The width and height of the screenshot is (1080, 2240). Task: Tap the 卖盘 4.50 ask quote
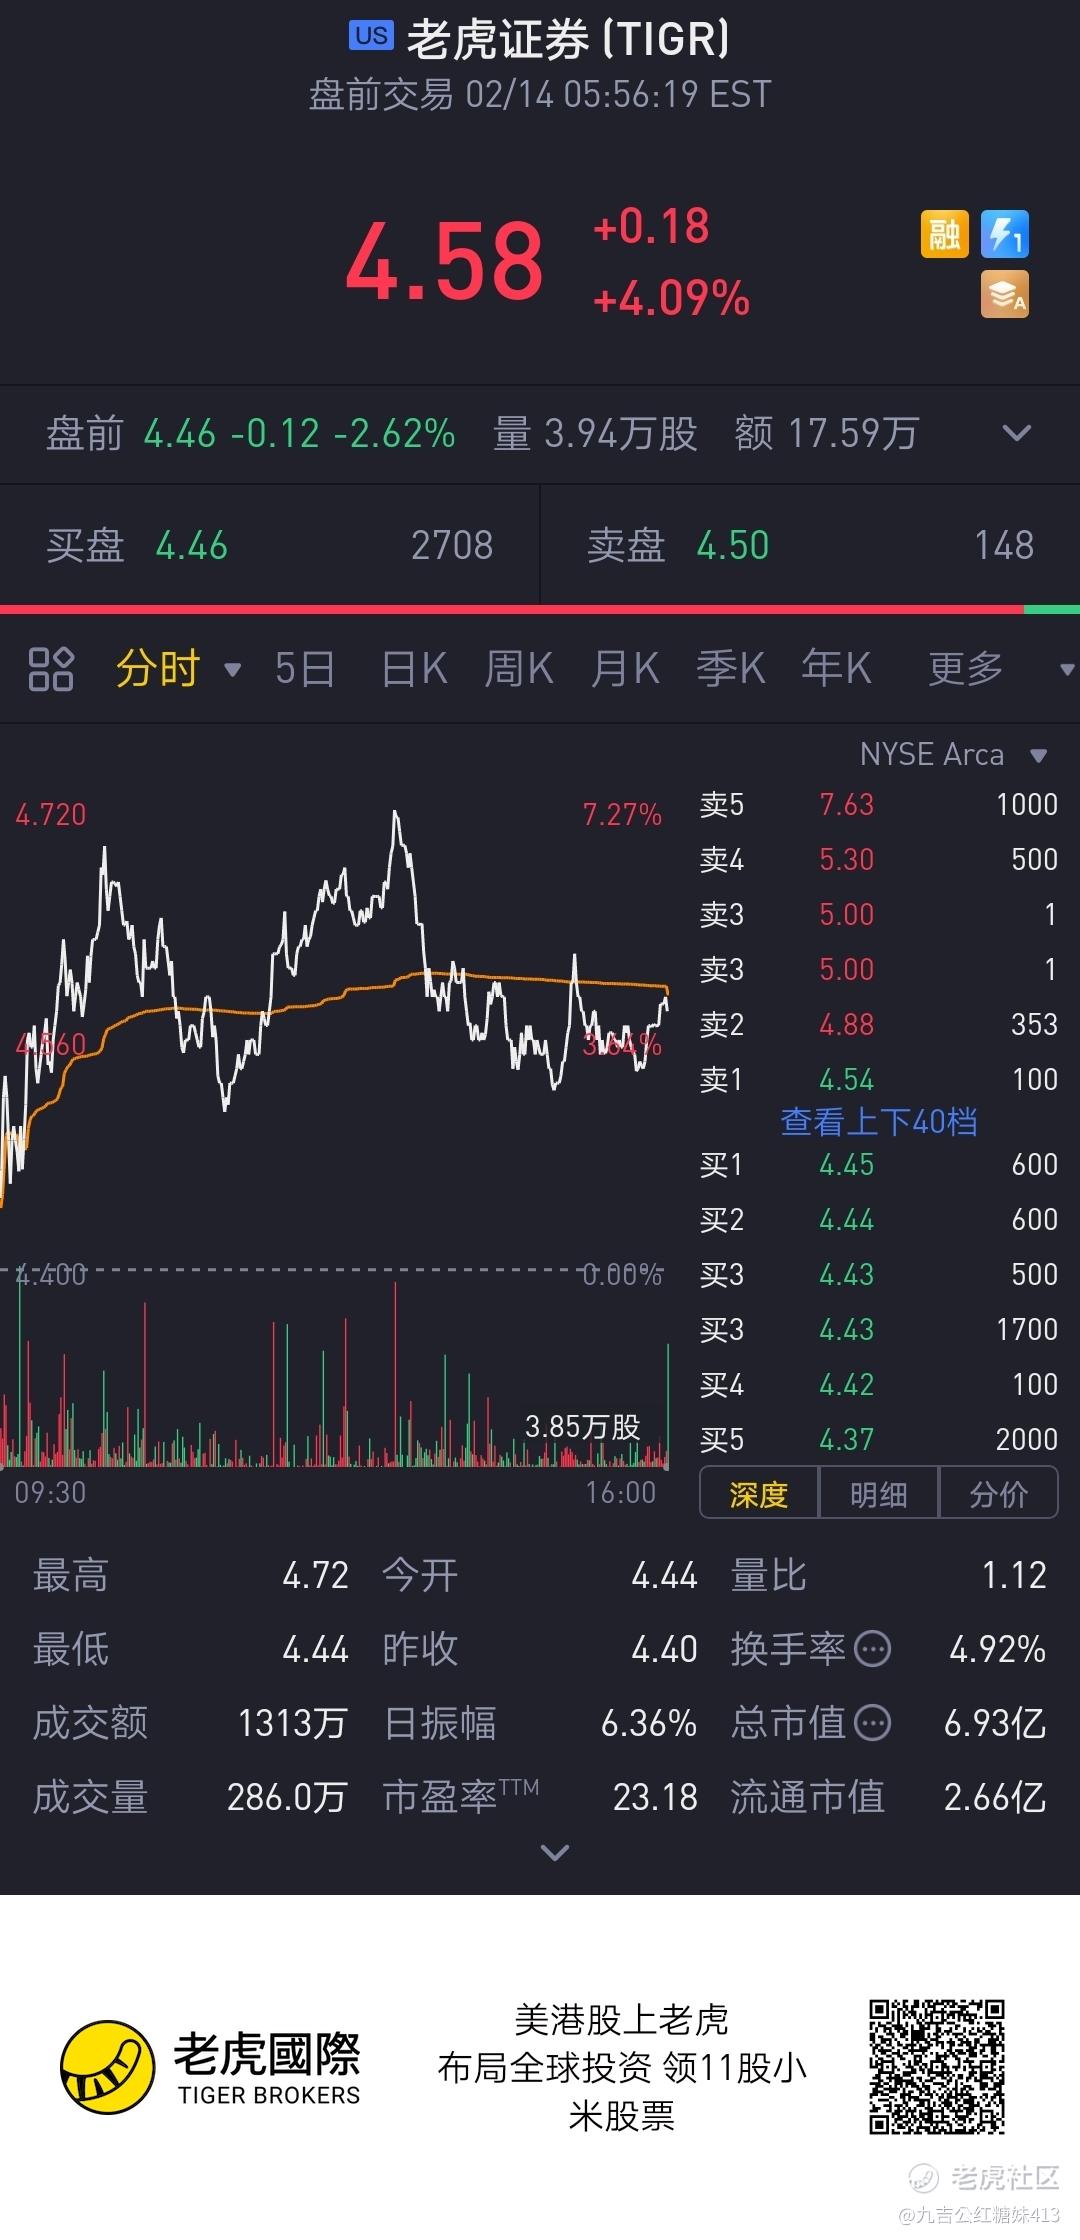(810, 546)
